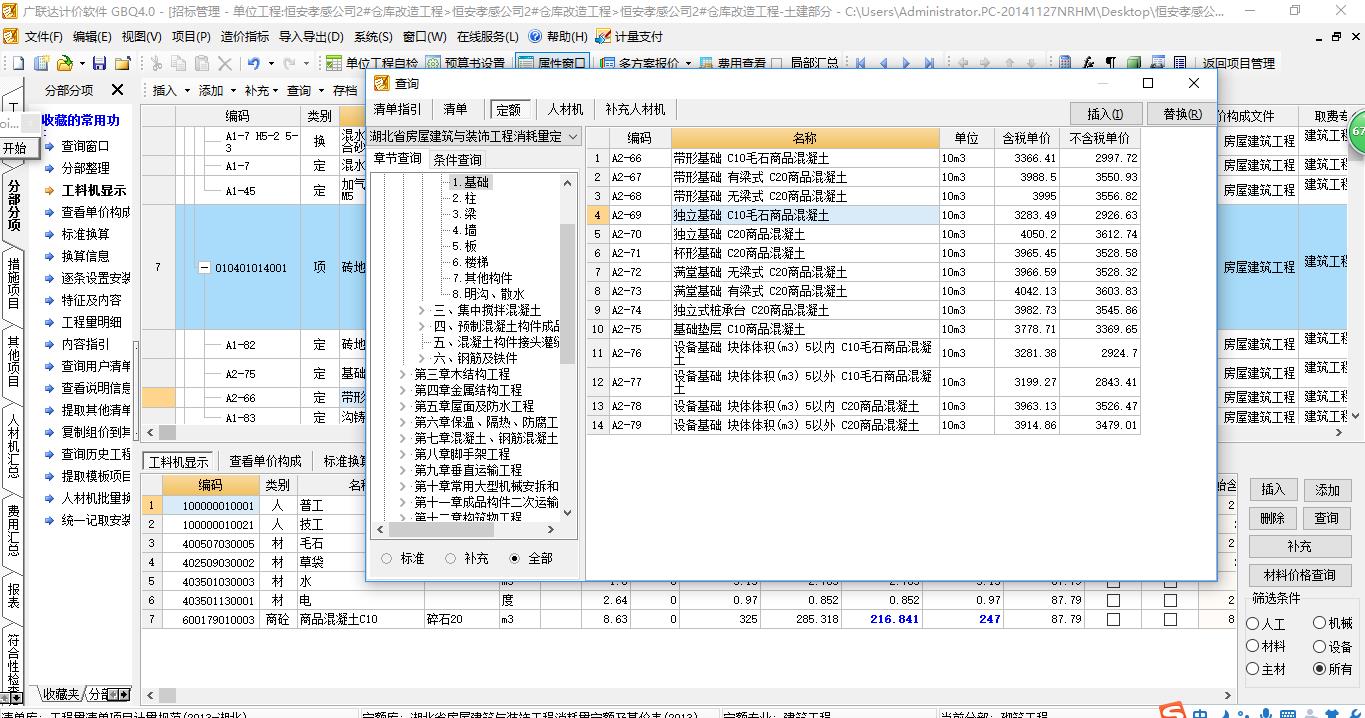Click 删除 button in right panel
The image size is (1365, 718).
tap(1273, 518)
